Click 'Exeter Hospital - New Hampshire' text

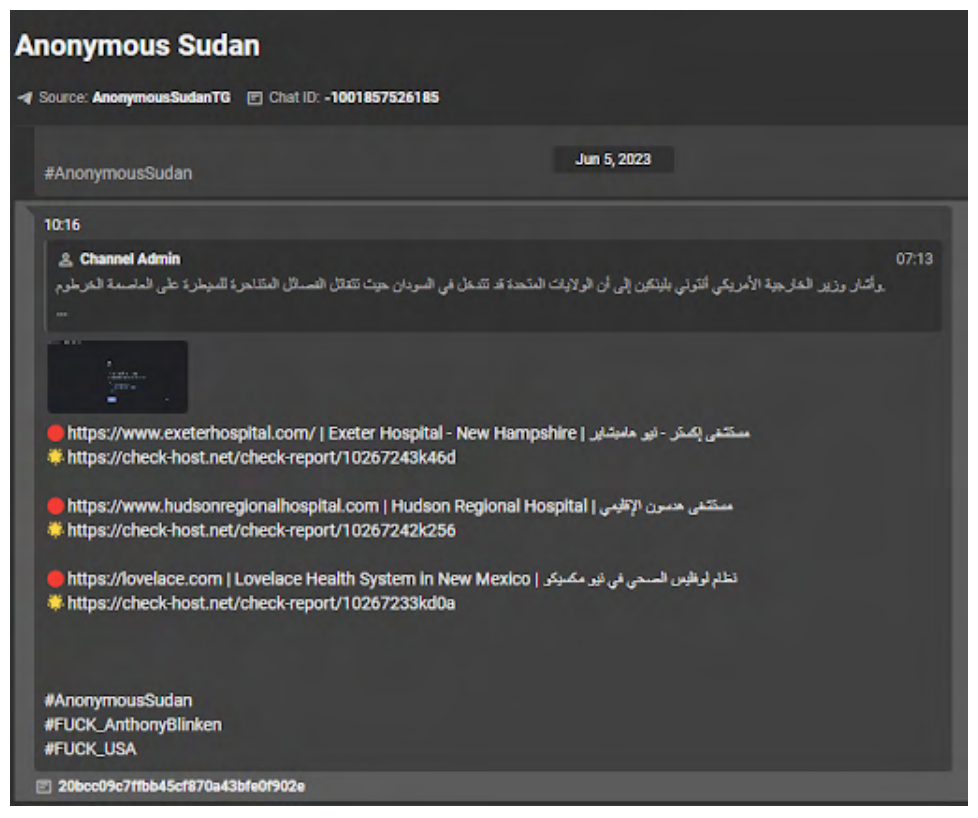point(452,433)
